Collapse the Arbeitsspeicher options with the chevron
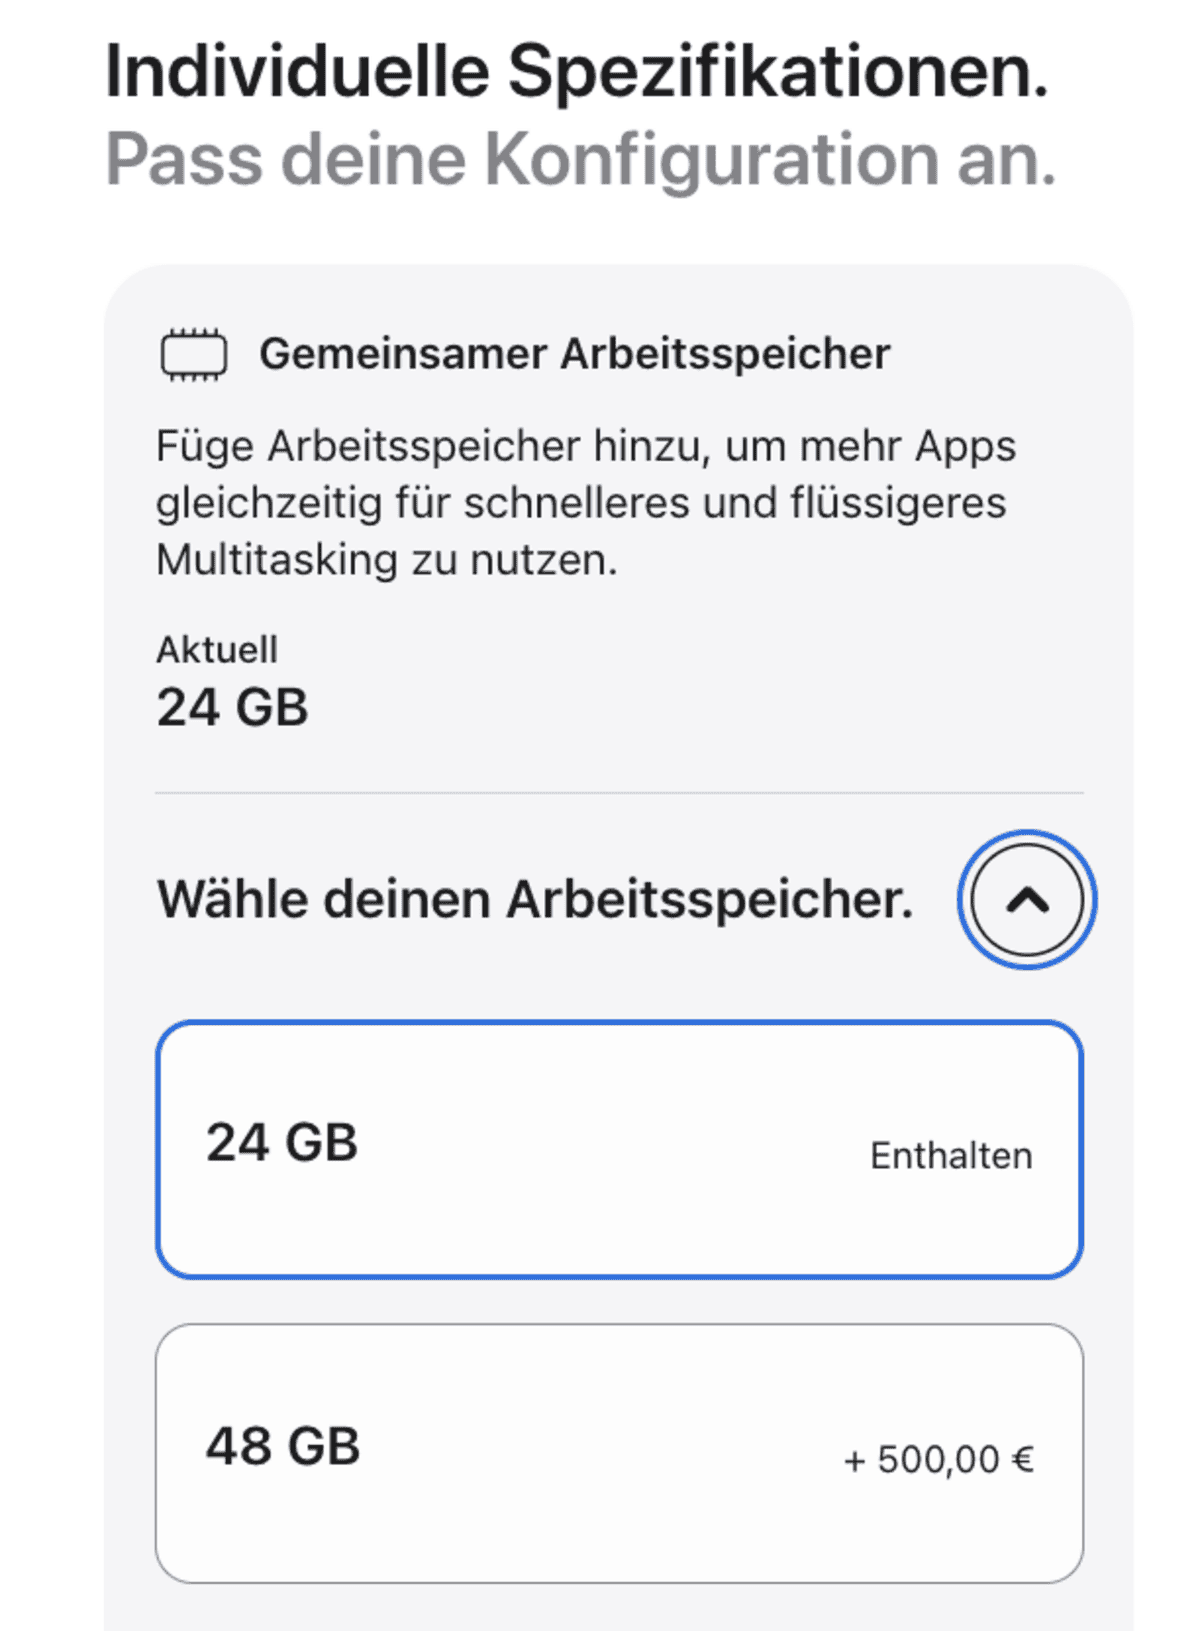 click(1026, 900)
